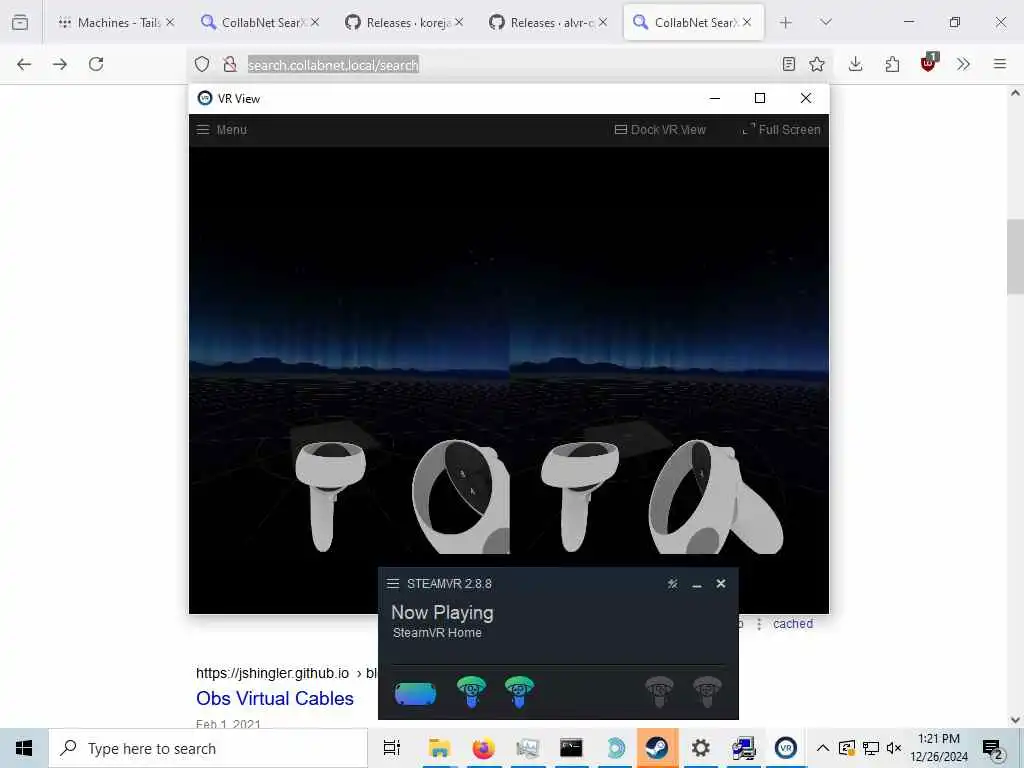Click scrollbar up arrow

tap(1015, 93)
